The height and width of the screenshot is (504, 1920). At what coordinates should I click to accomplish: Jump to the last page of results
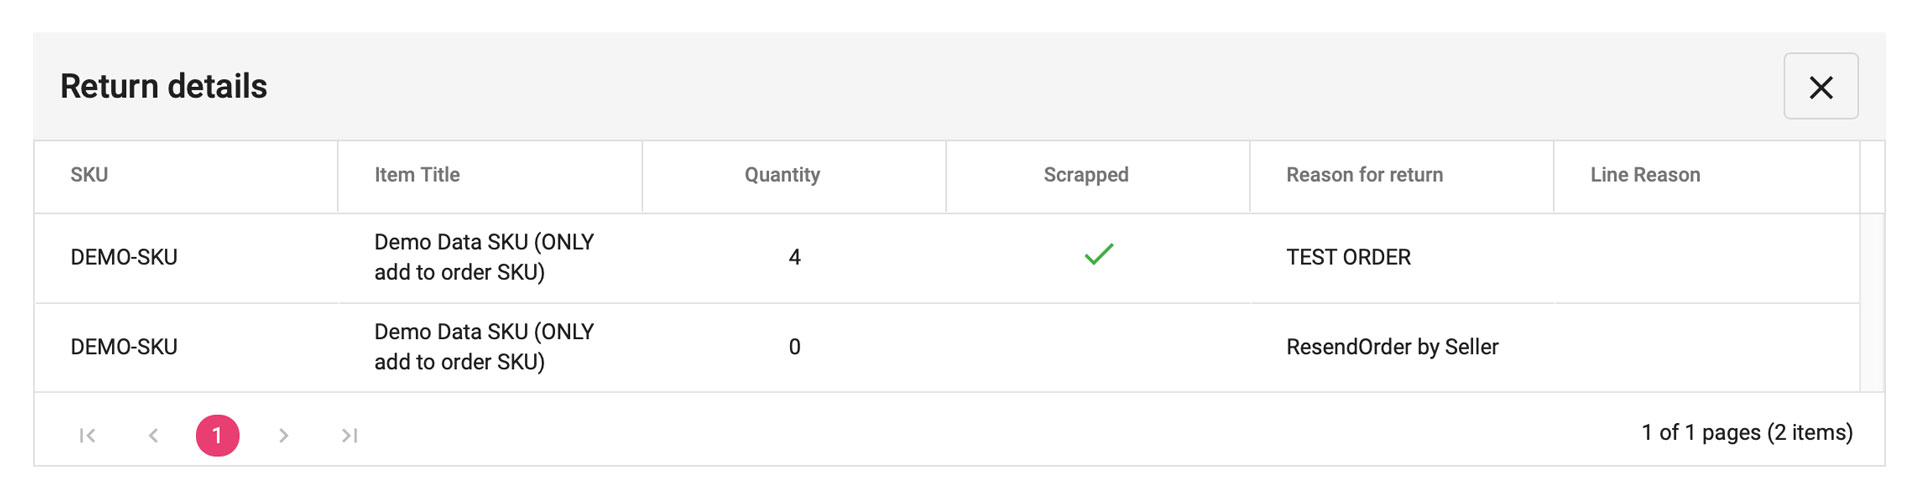point(349,435)
